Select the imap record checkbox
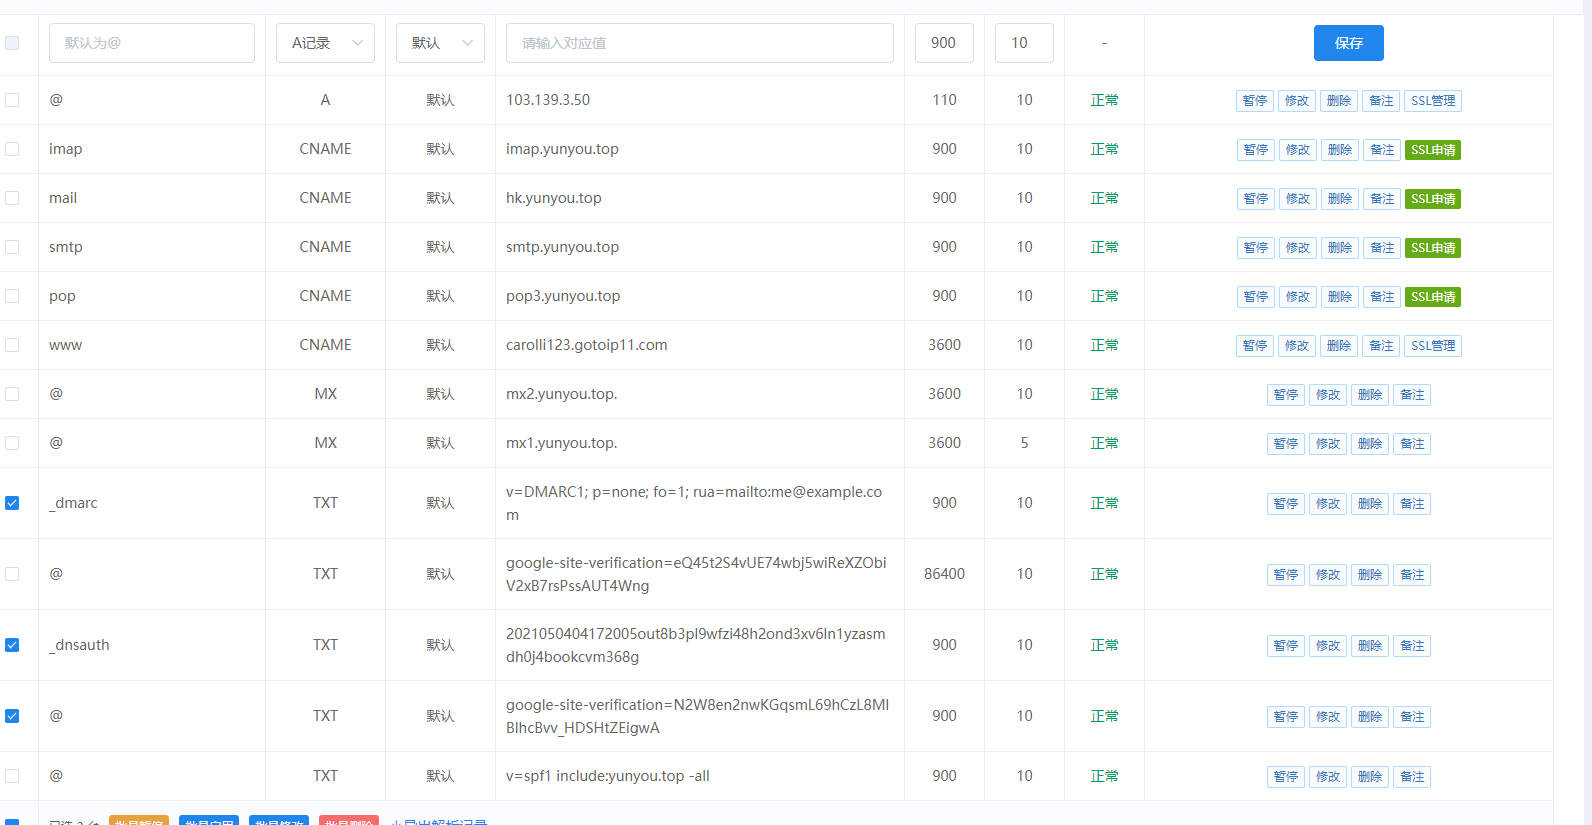This screenshot has height=825, width=1592. 12,149
